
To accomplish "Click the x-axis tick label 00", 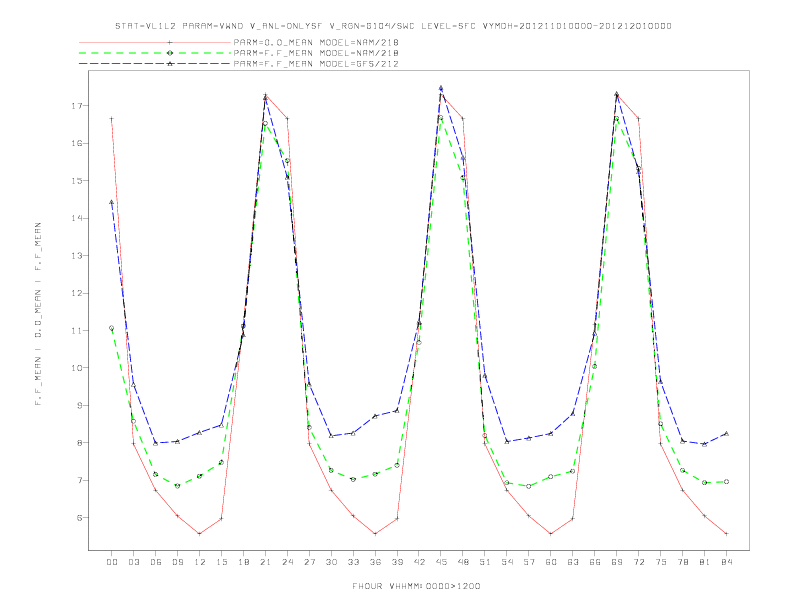I will click(x=112, y=562).
